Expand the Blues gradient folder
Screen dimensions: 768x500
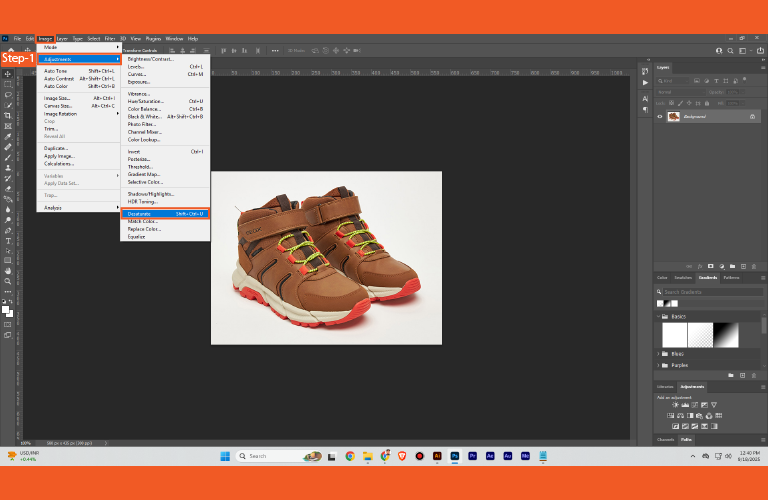pos(660,353)
